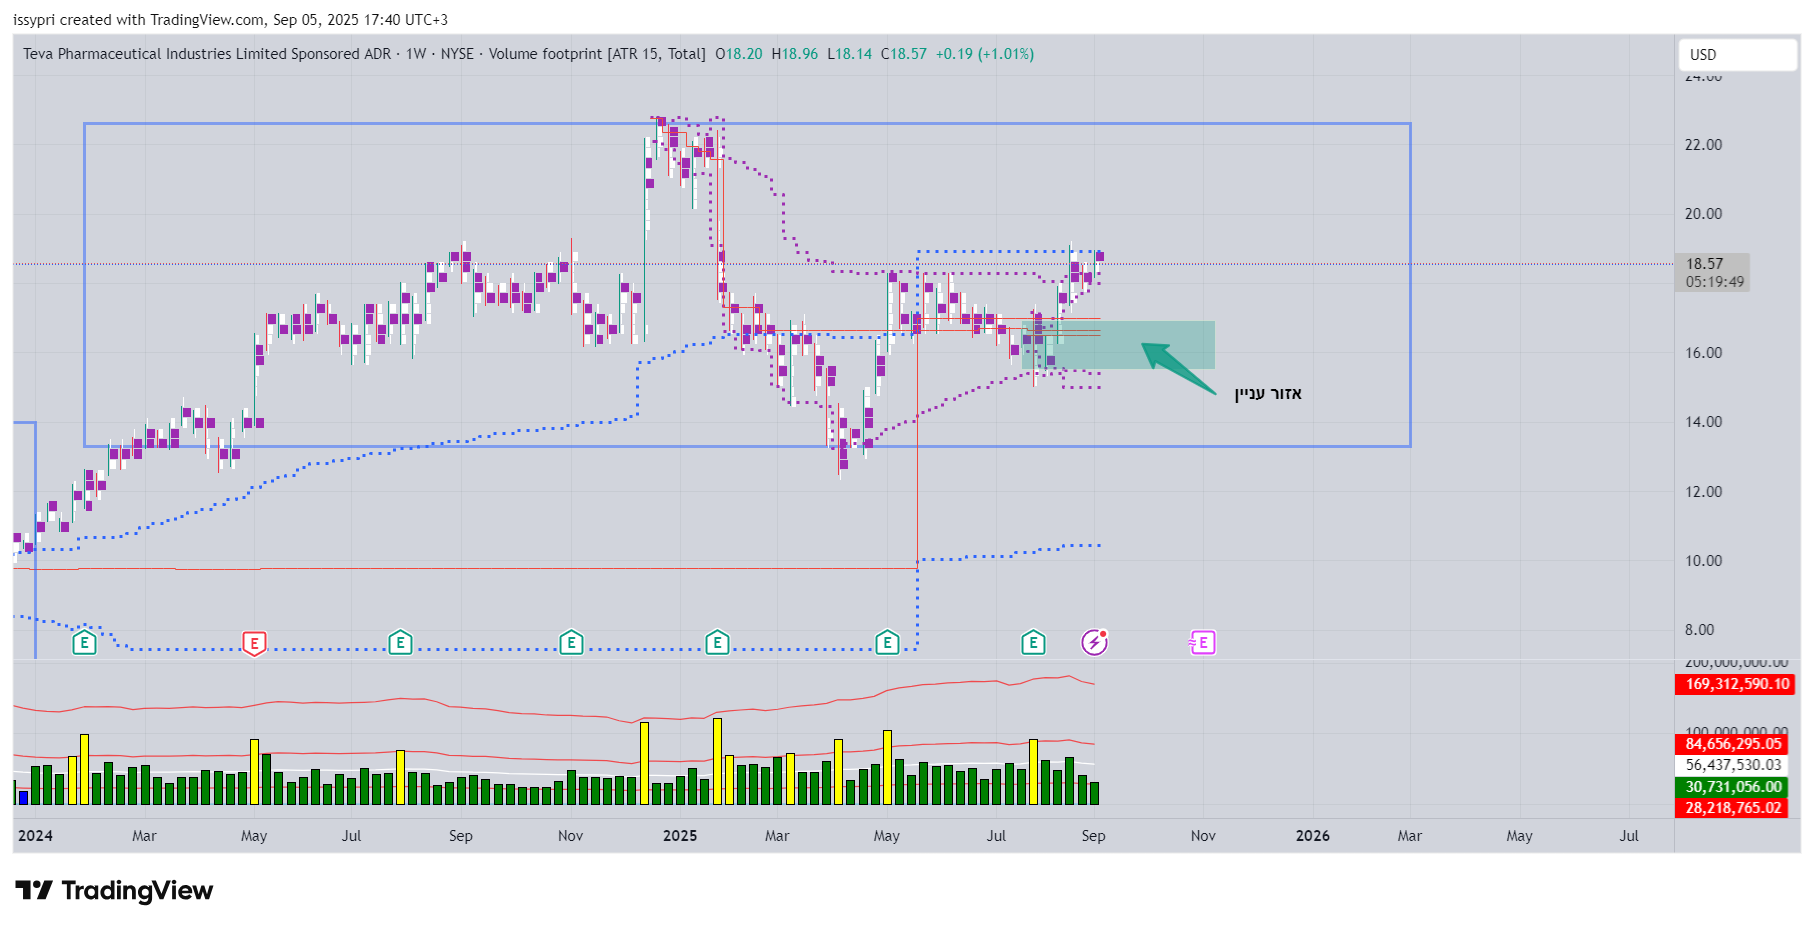Viewport: 1814px width, 928px height.
Task: Click the NYSE exchange label
Action: 457,54
